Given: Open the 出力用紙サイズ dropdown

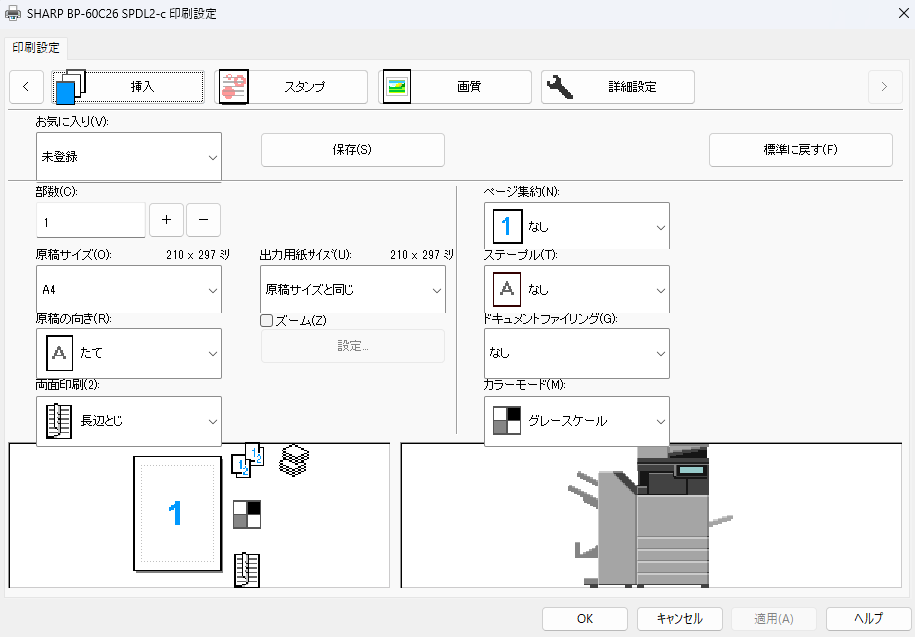Looking at the screenshot, I should tap(353, 289).
